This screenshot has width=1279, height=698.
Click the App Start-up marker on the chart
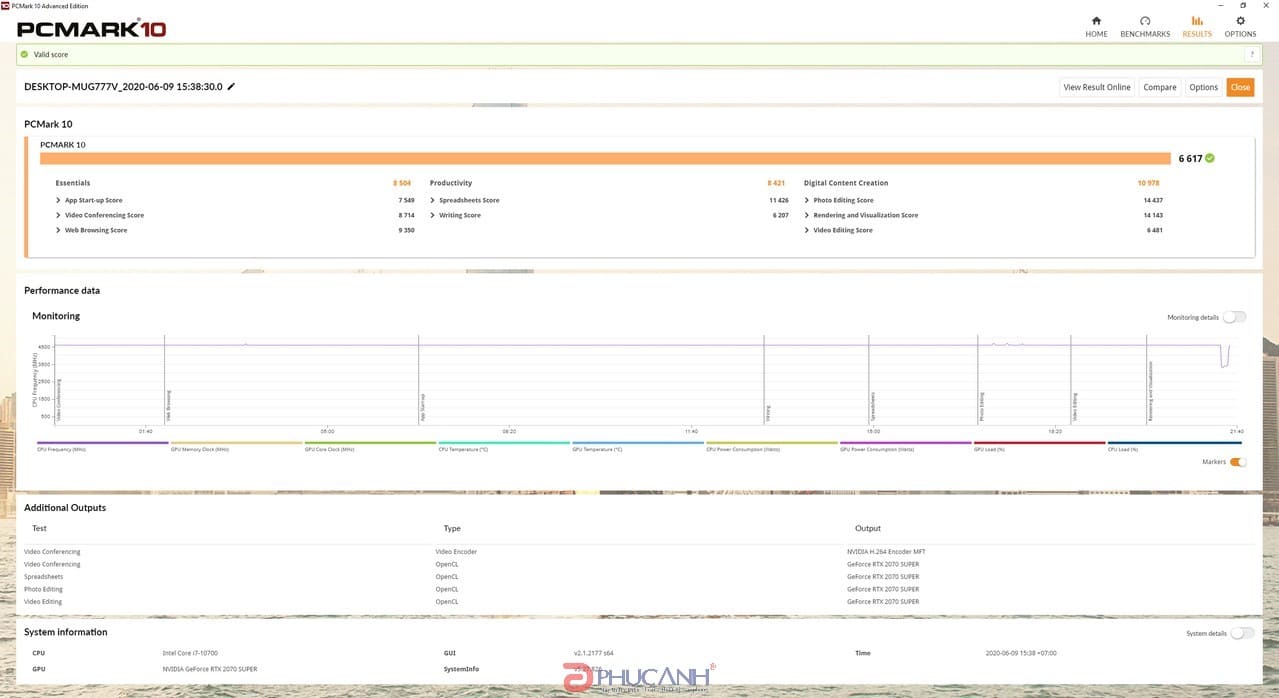(x=422, y=407)
